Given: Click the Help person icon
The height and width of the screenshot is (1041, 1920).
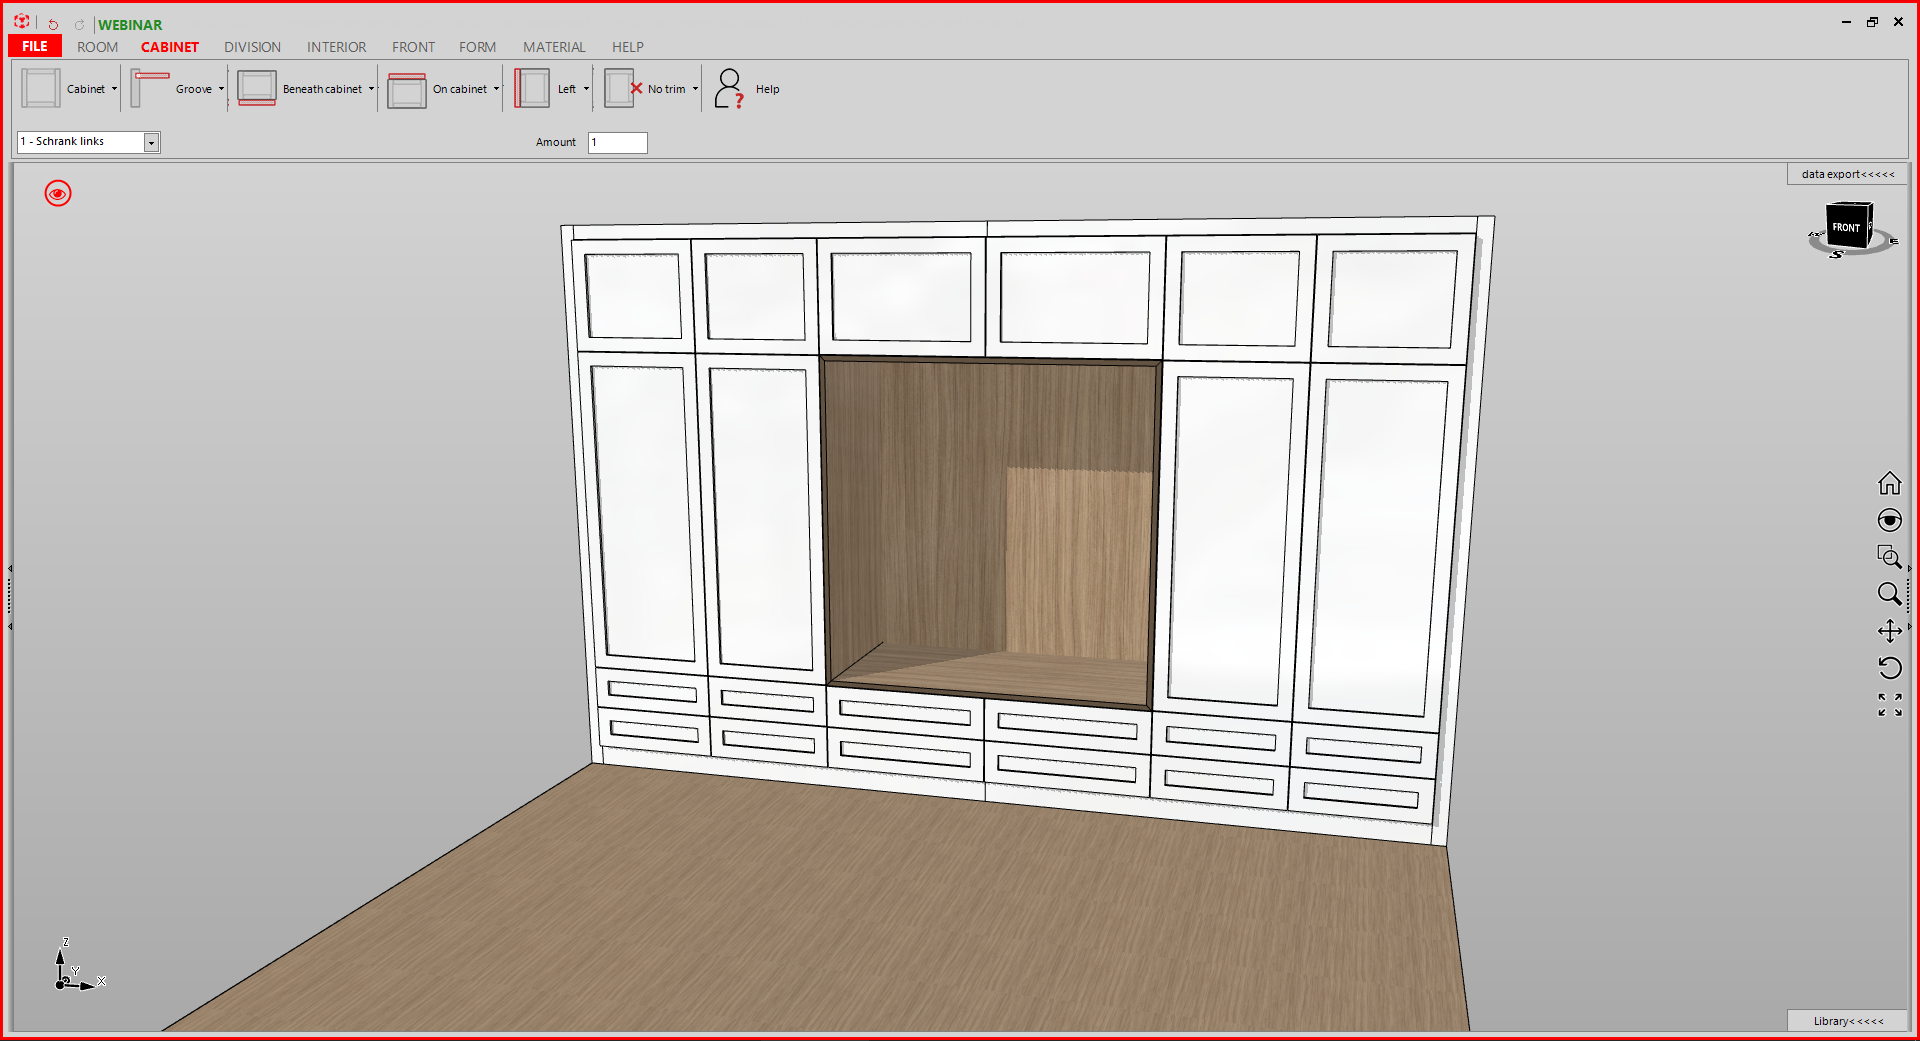Looking at the screenshot, I should (729, 89).
